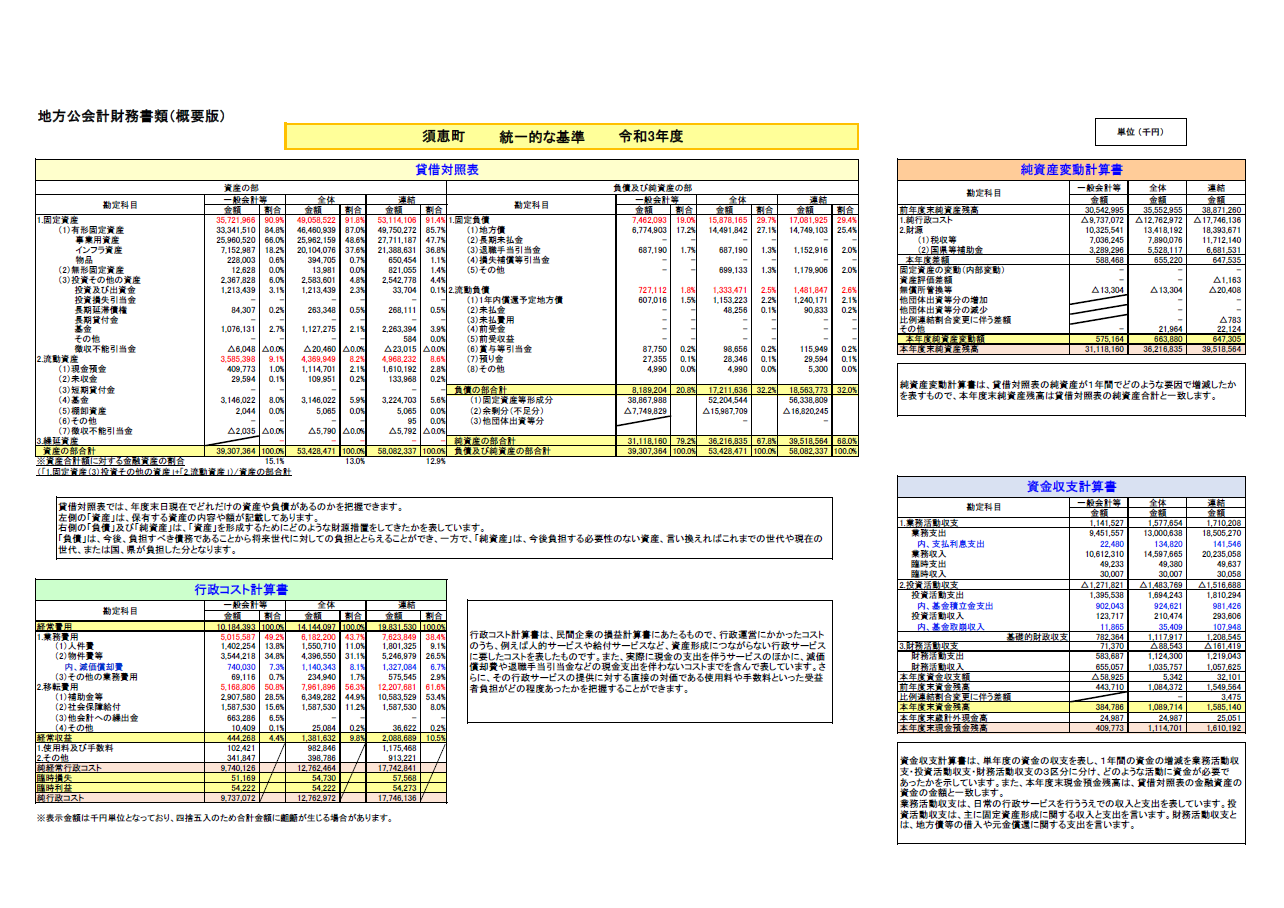Click the '行政コスト計算書' table header

click(x=241, y=589)
